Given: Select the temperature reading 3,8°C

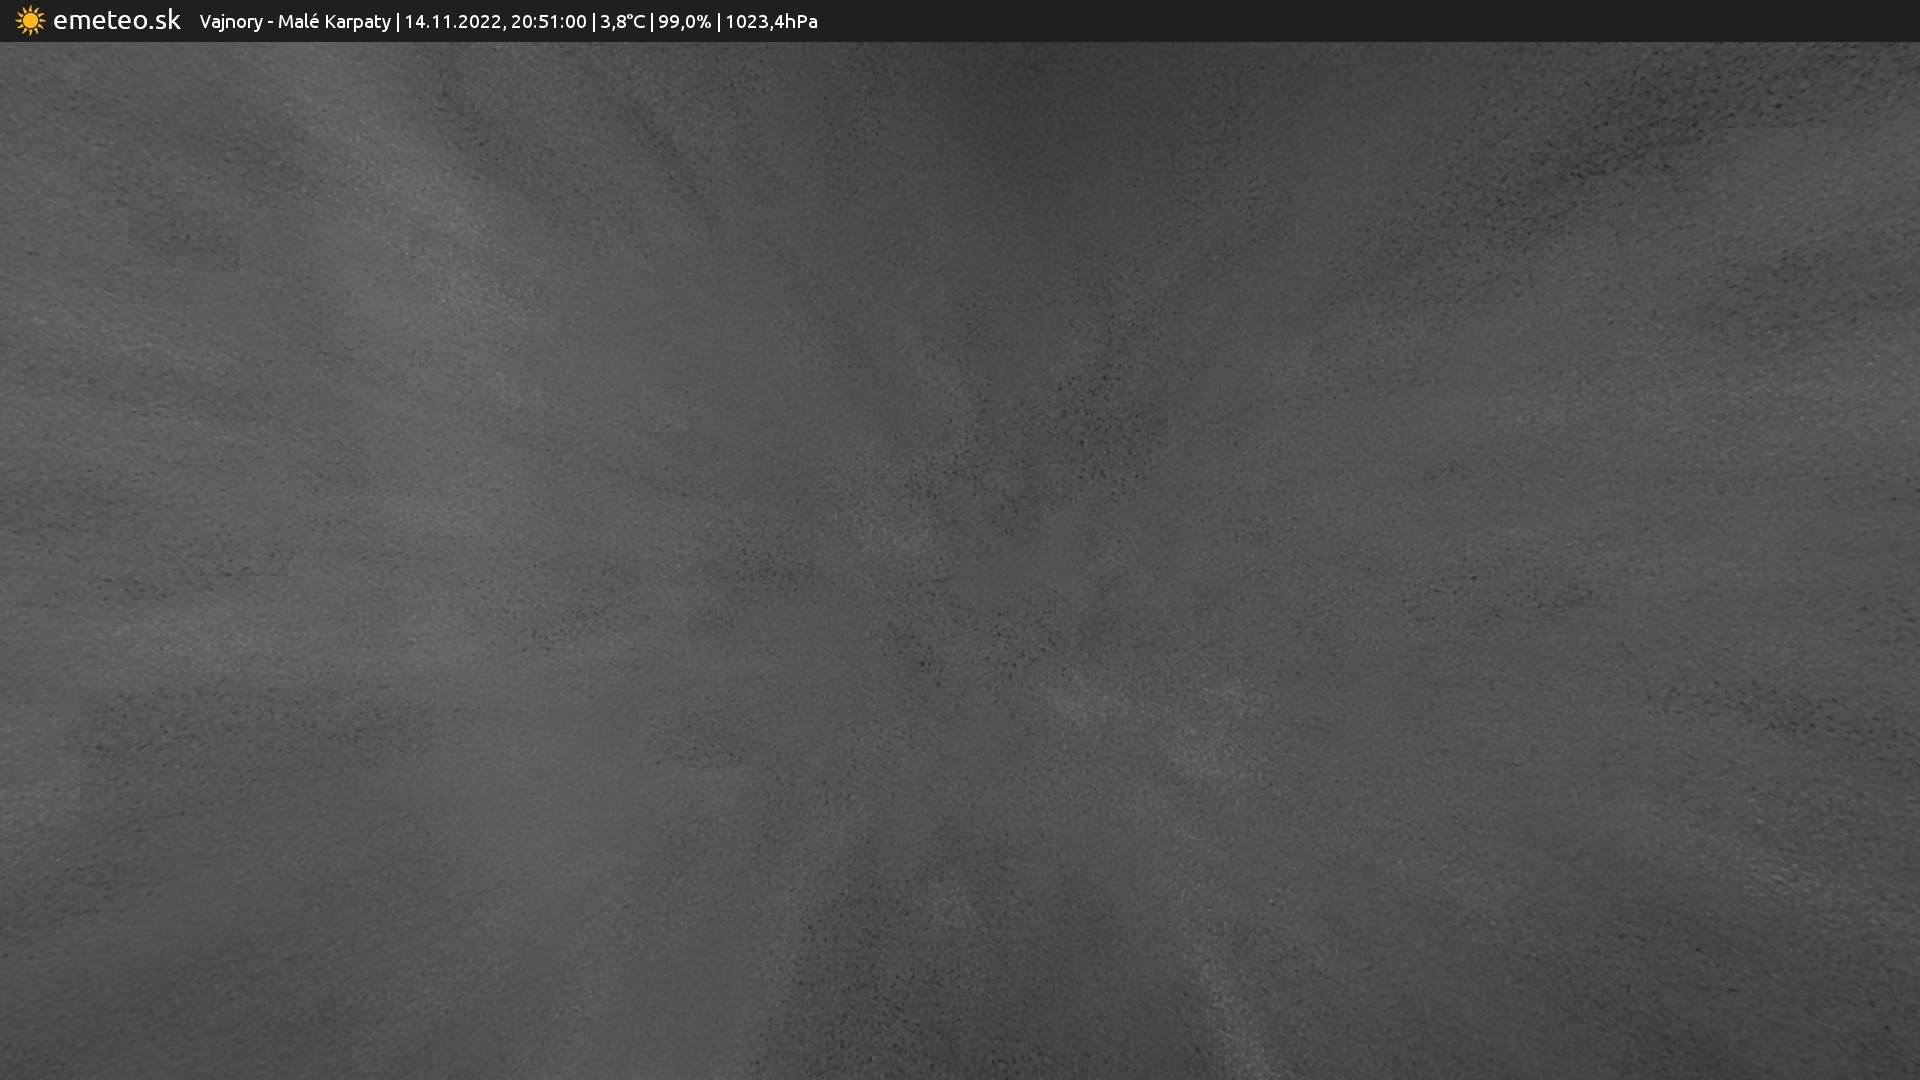Looking at the screenshot, I should tap(622, 22).
